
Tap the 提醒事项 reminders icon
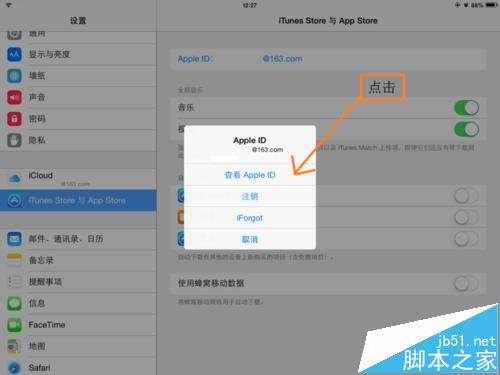14,282
